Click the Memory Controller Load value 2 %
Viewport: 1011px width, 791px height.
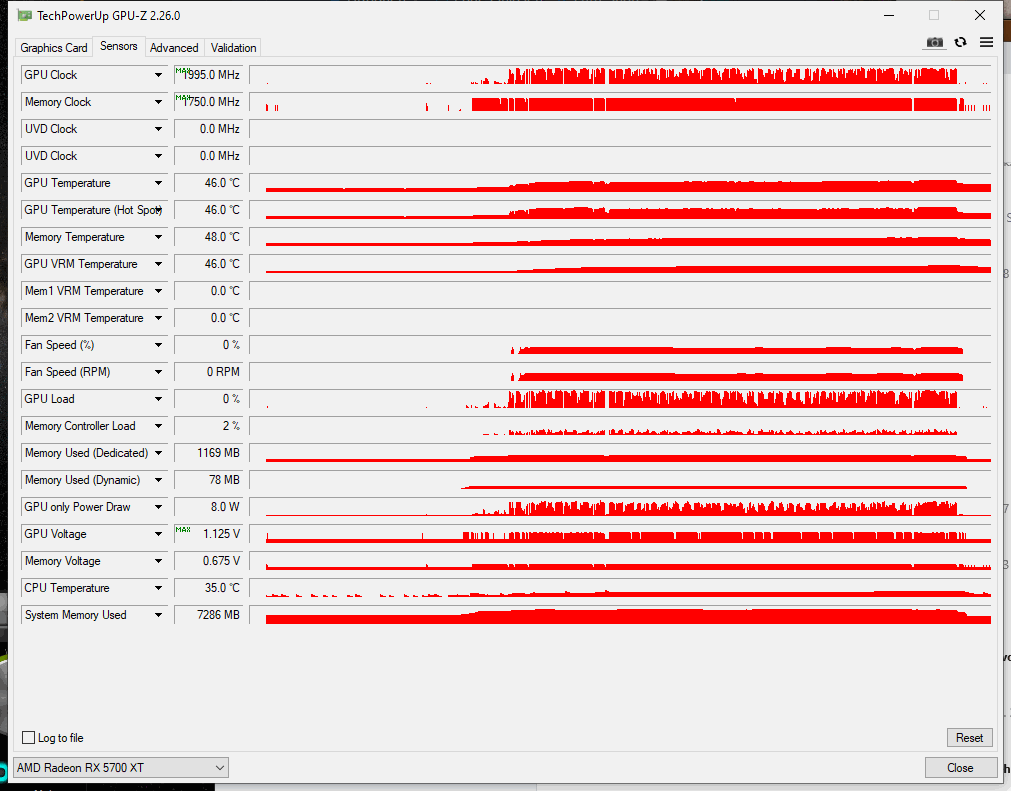coord(209,426)
